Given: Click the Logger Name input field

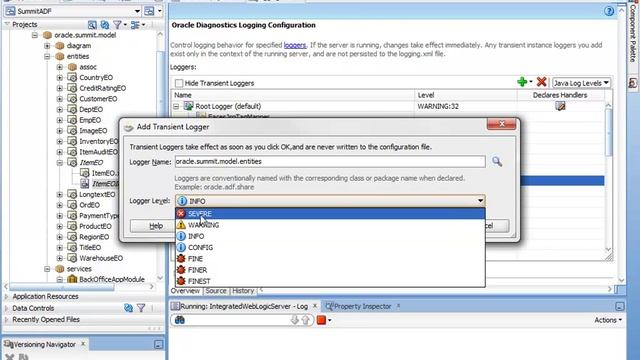Looking at the screenshot, I should point(330,162).
